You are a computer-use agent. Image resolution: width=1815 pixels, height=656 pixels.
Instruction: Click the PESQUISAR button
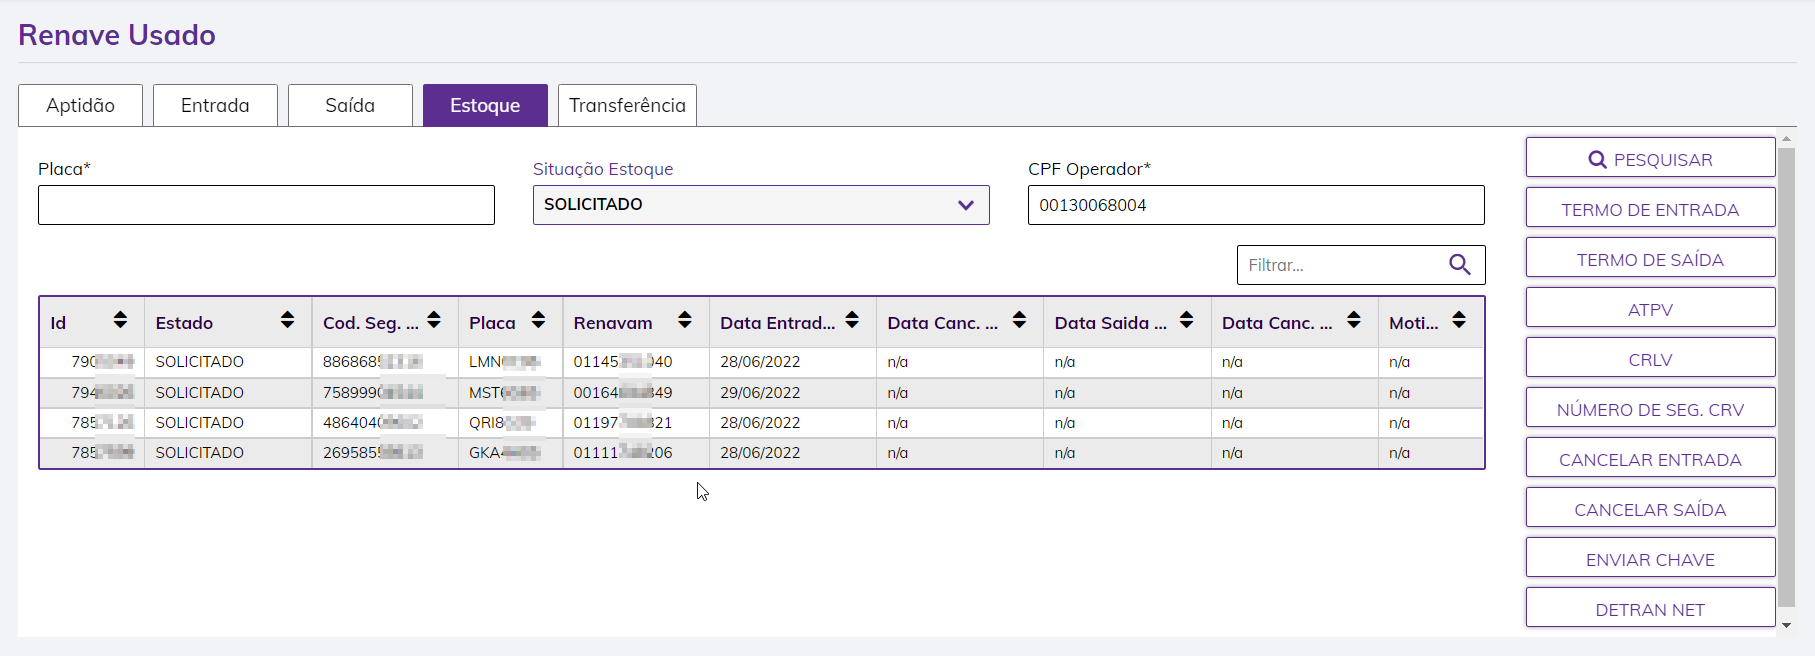(1650, 159)
